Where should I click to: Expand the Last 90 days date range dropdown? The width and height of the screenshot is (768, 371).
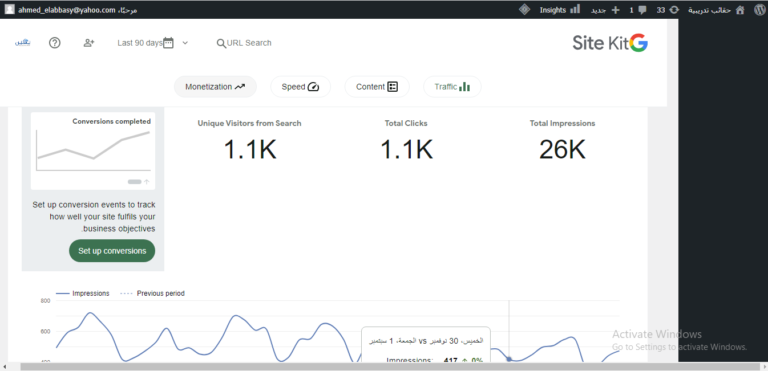153,43
